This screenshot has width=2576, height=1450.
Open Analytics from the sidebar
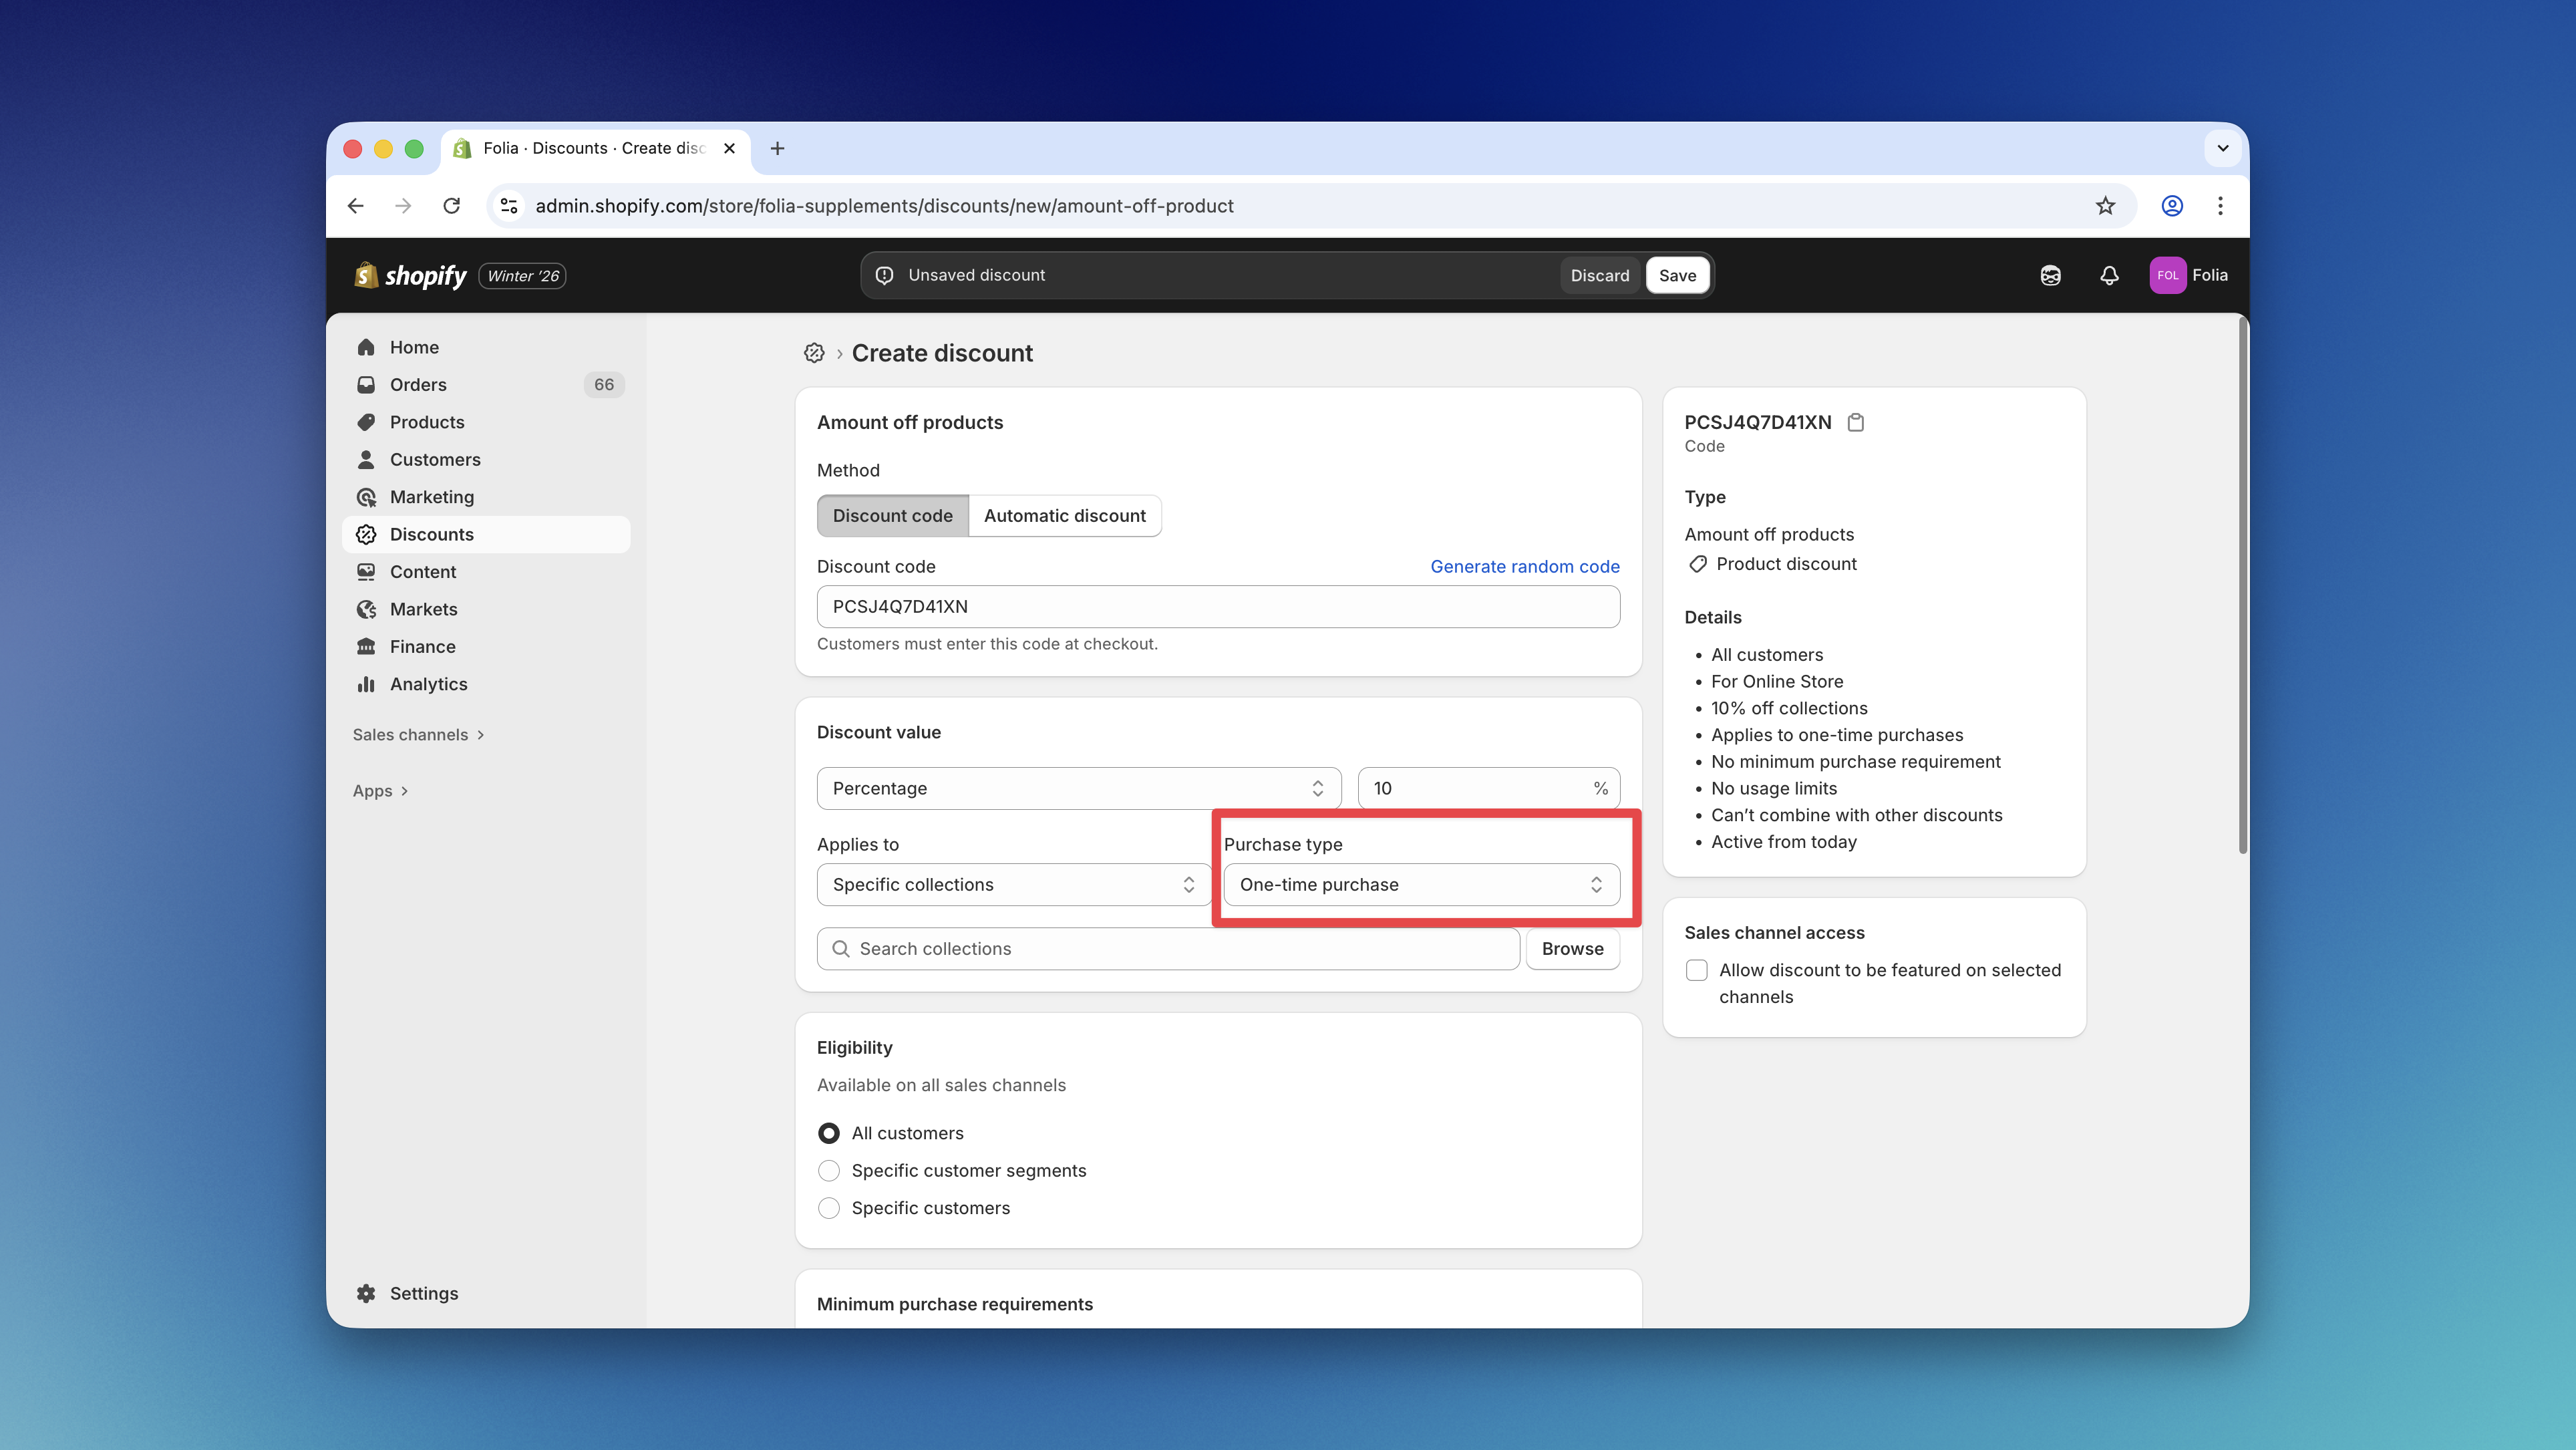click(428, 684)
